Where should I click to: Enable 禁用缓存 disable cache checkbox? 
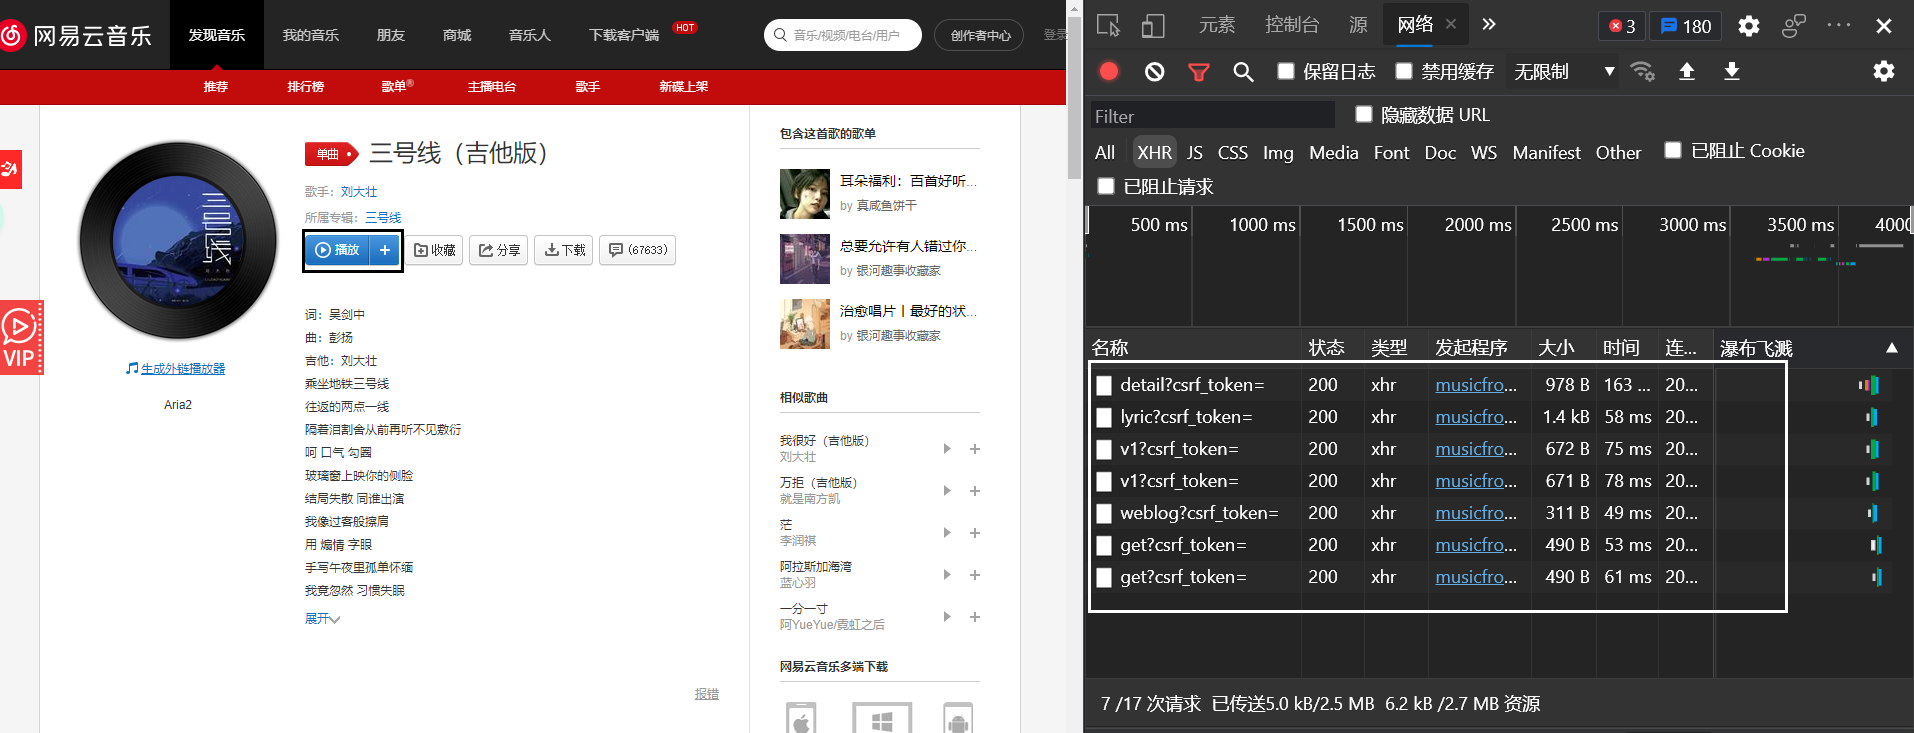[x=1404, y=70]
